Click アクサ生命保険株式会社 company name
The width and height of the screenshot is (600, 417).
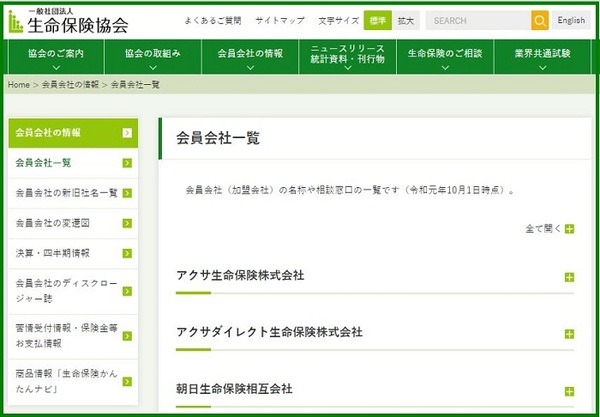pos(240,275)
